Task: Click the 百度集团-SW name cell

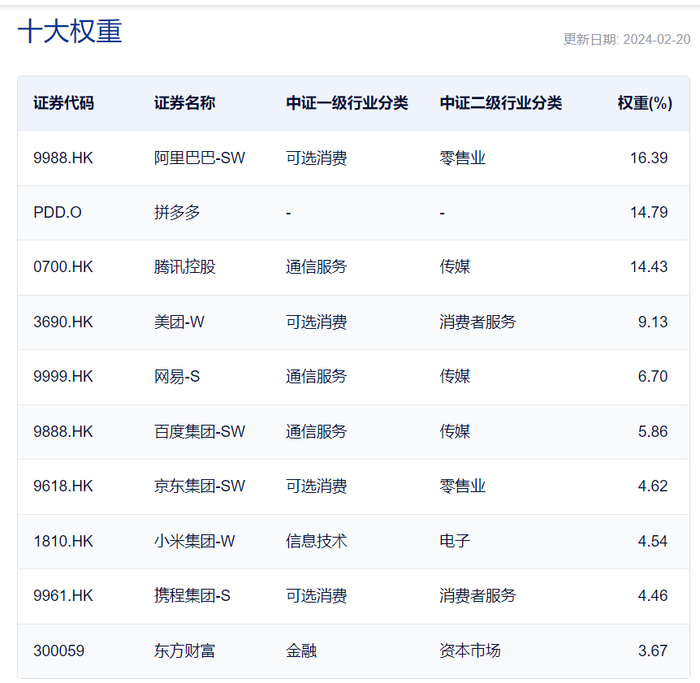Action: (200, 432)
